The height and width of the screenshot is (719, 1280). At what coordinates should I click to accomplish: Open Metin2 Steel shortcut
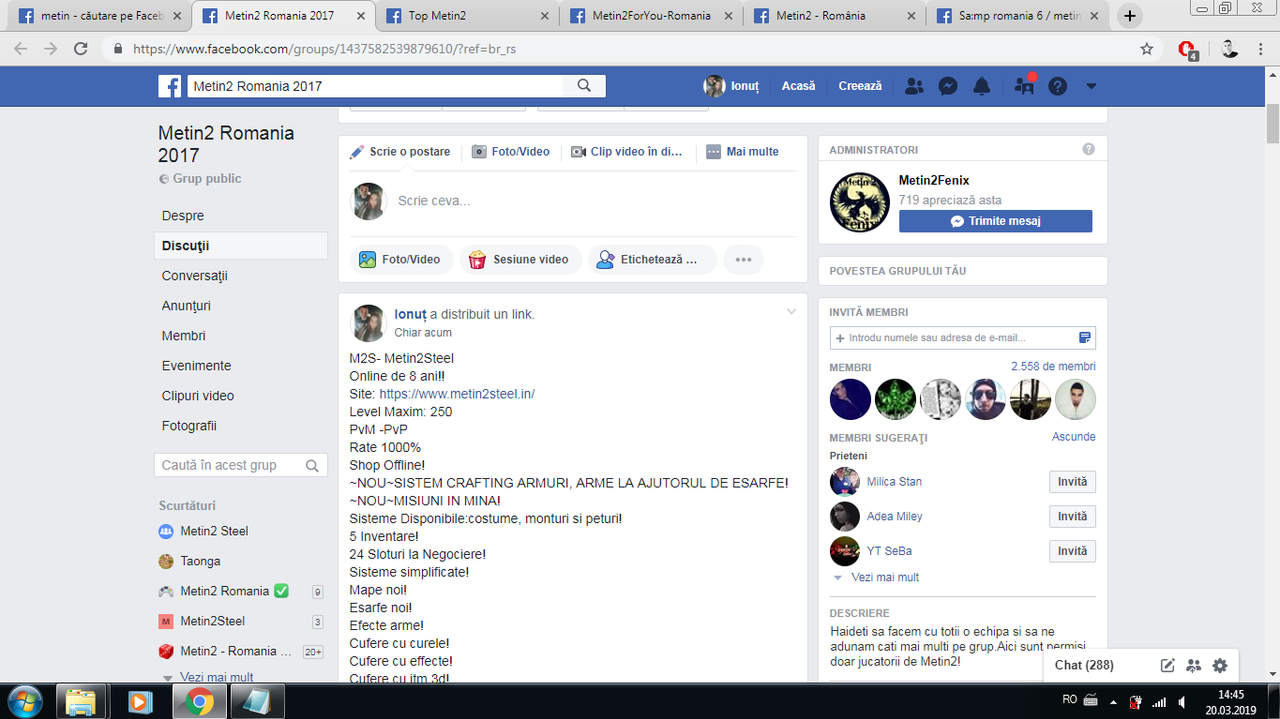click(214, 531)
